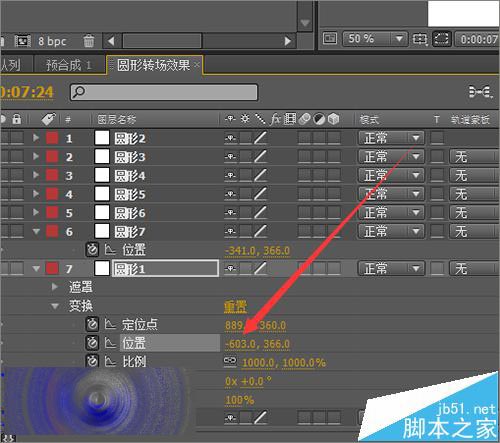This screenshot has height=443, width=500.
Task: Click the collapse transformations sun header icon
Action: click(245, 119)
